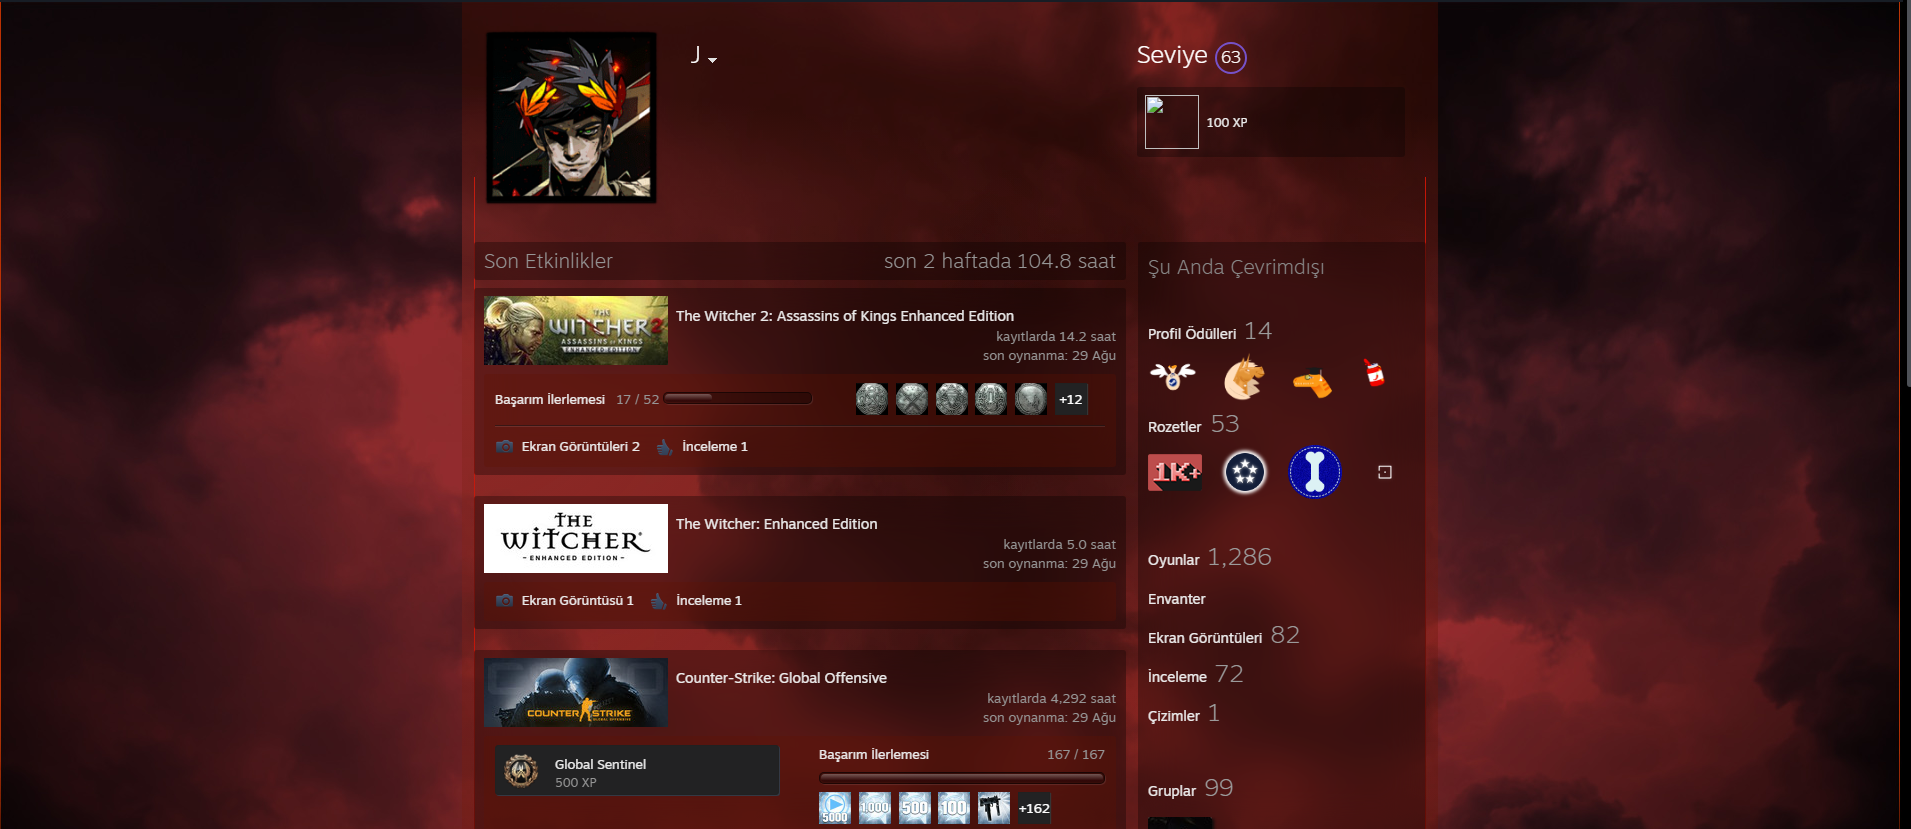1911x829 pixels.
Task: Open Ekran Görüntüleri 82 in sidebar
Action: click(x=1224, y=636)
